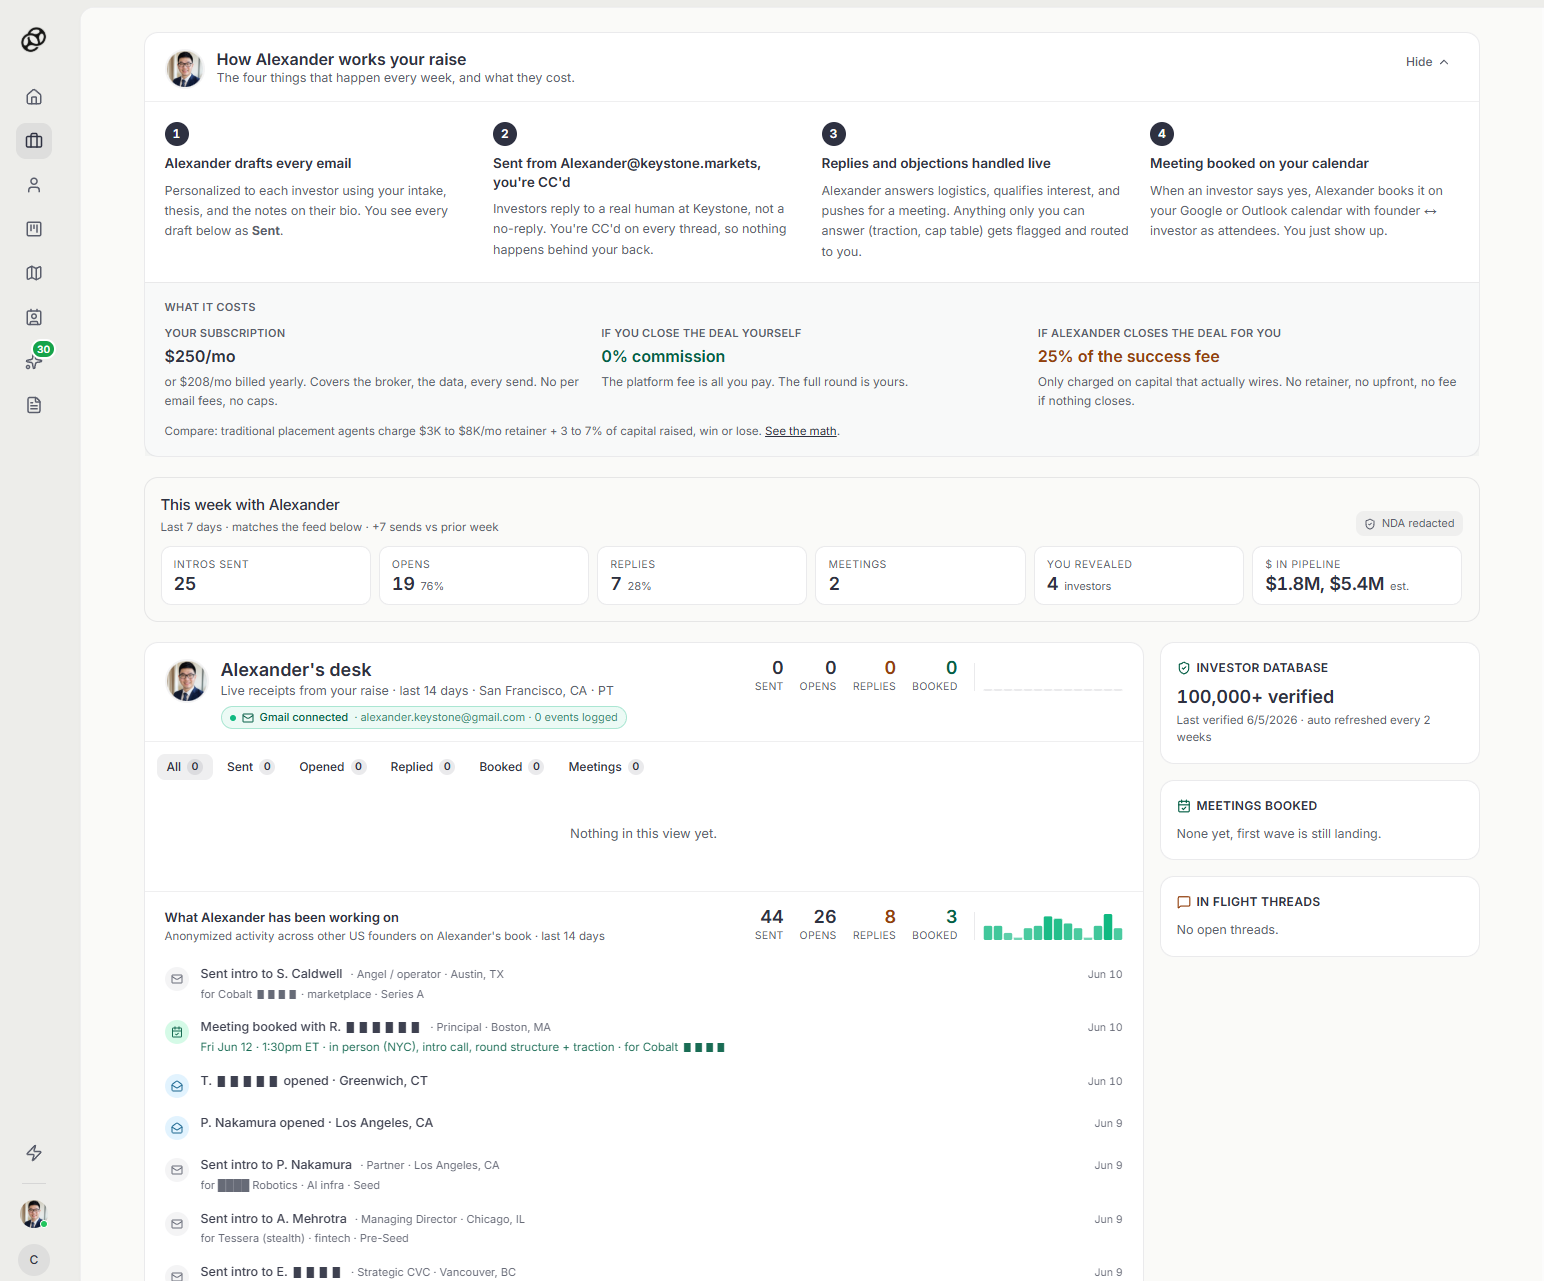
Task: Click the Nothing in this view yet message
Action: [643, 834]
